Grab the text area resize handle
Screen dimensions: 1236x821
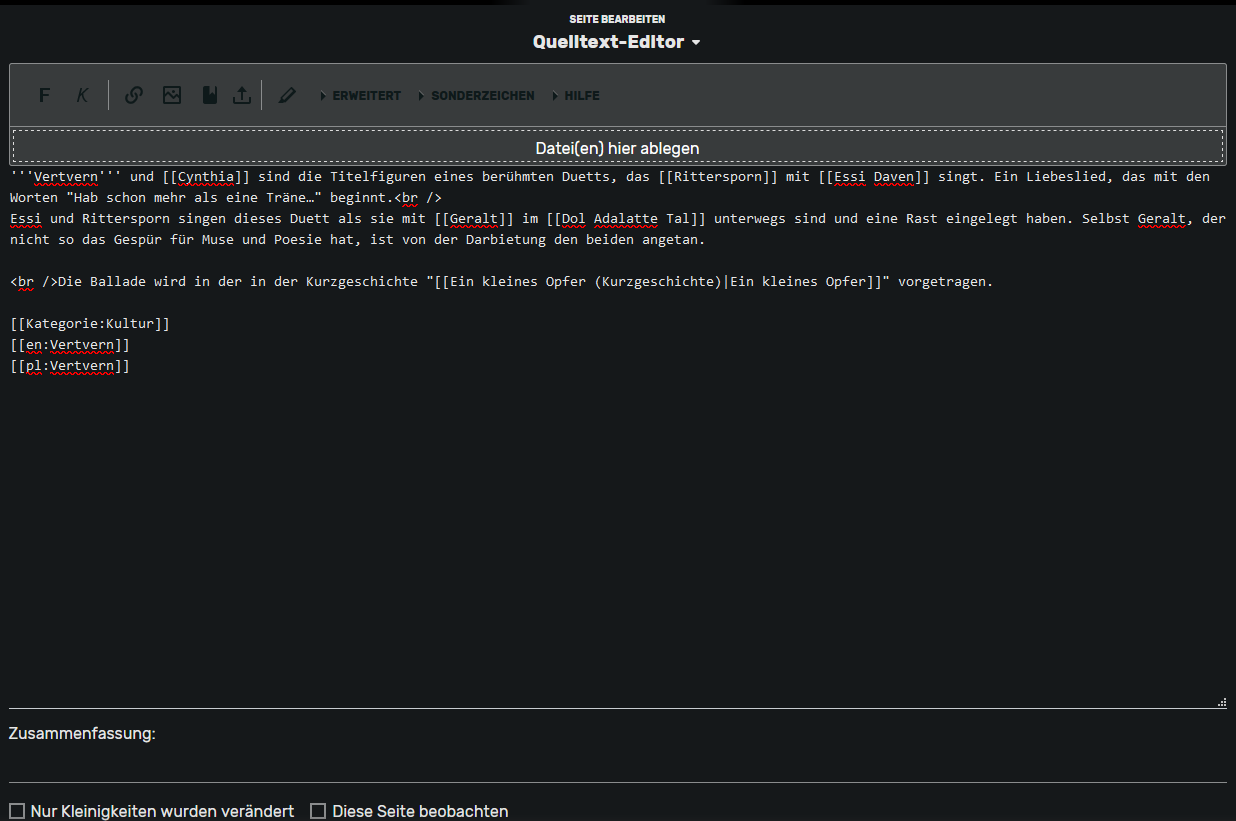pyautogui.click(x=1222, y=703)
